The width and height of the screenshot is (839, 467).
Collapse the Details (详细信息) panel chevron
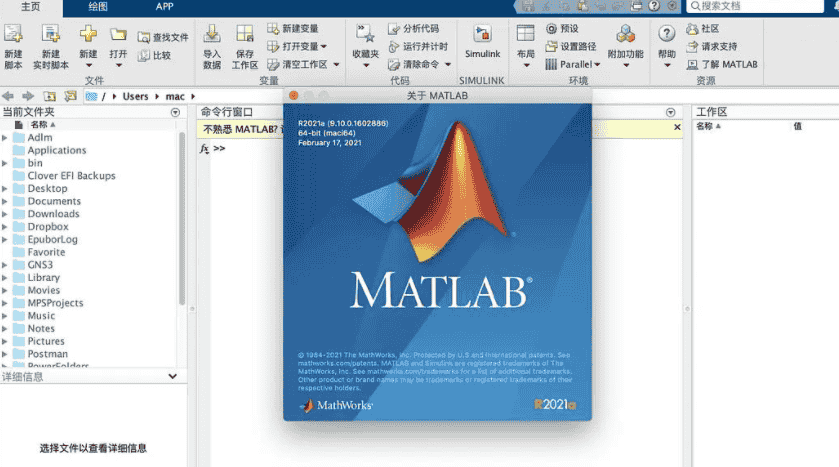[172, 376]
